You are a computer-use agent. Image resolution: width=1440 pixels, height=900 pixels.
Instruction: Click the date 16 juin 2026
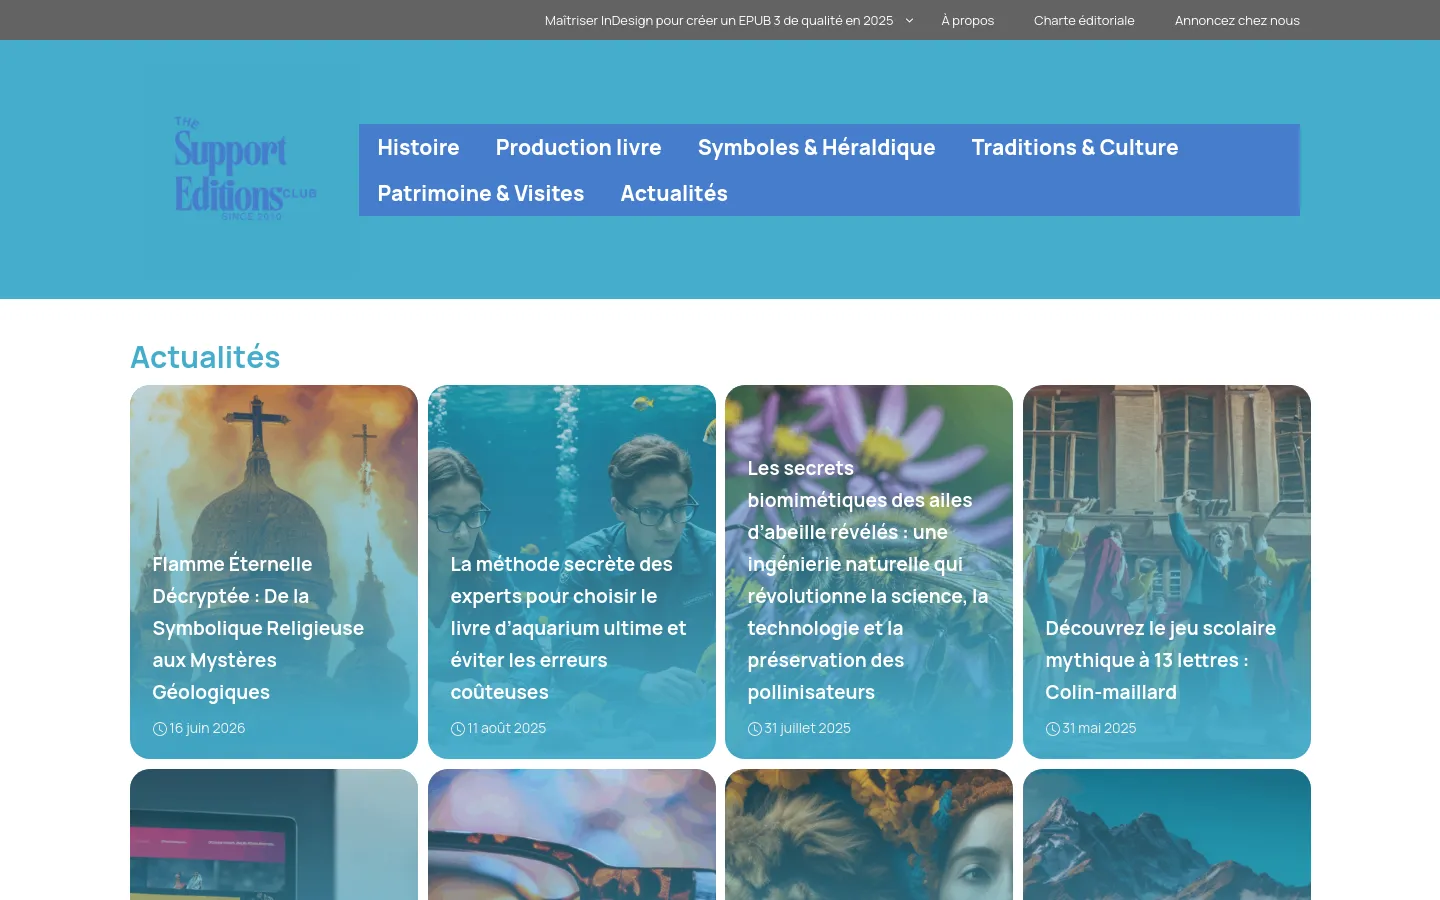pos(207,728)
